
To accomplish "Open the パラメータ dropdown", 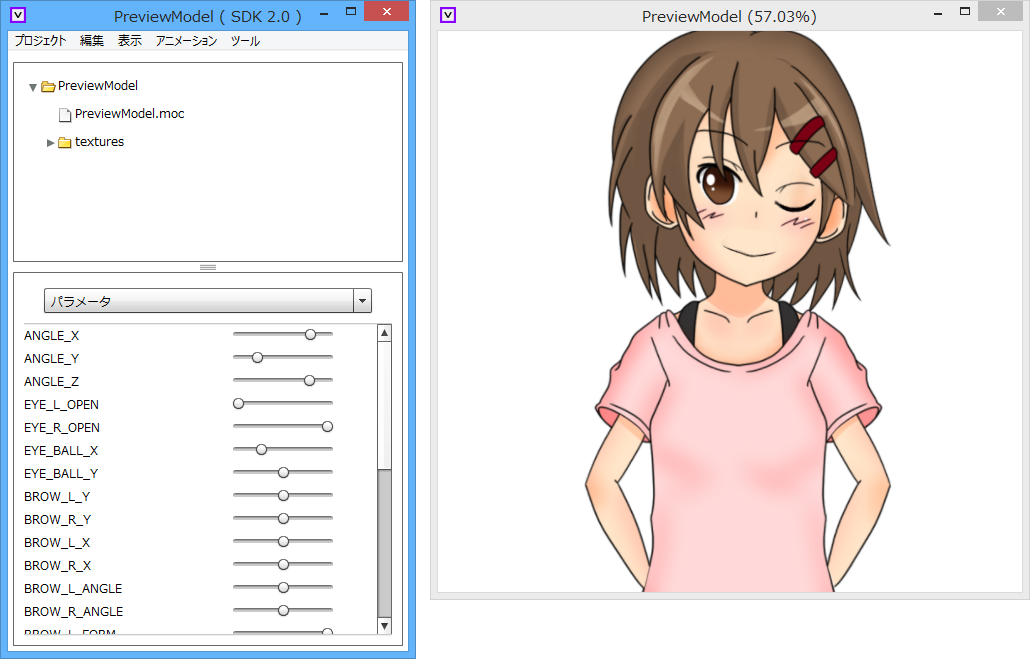I will click(x=362, y=300).
